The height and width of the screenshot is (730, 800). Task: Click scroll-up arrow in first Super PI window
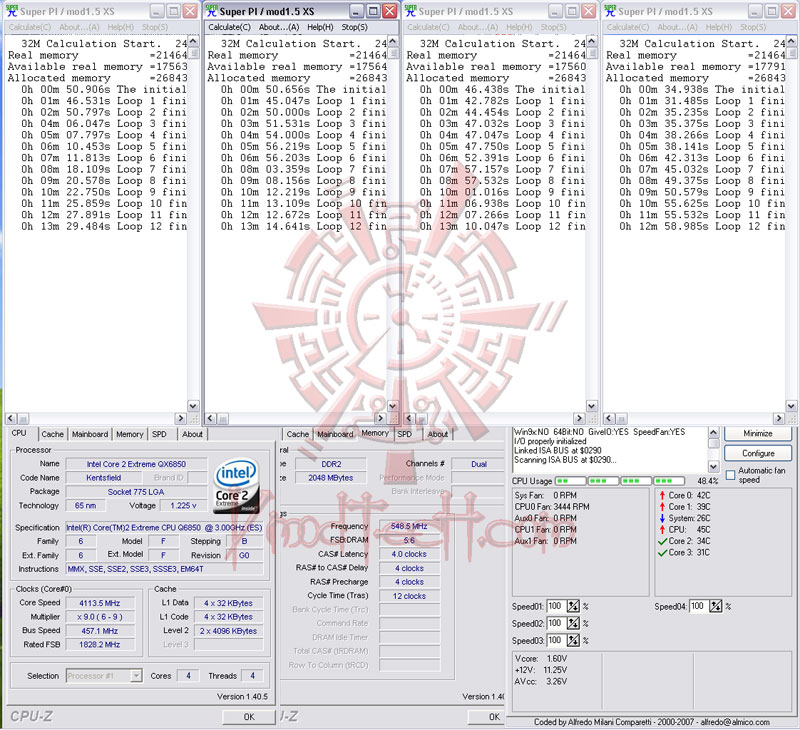[193, 41]
